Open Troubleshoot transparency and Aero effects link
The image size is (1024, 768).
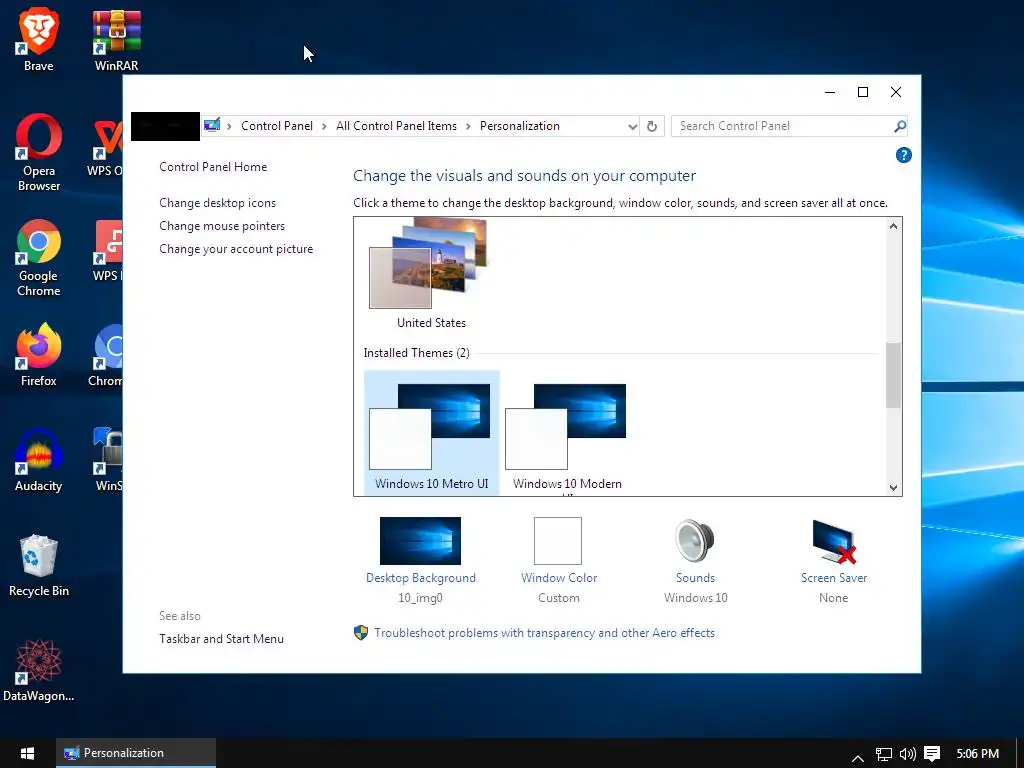click(x=544, y=633)
